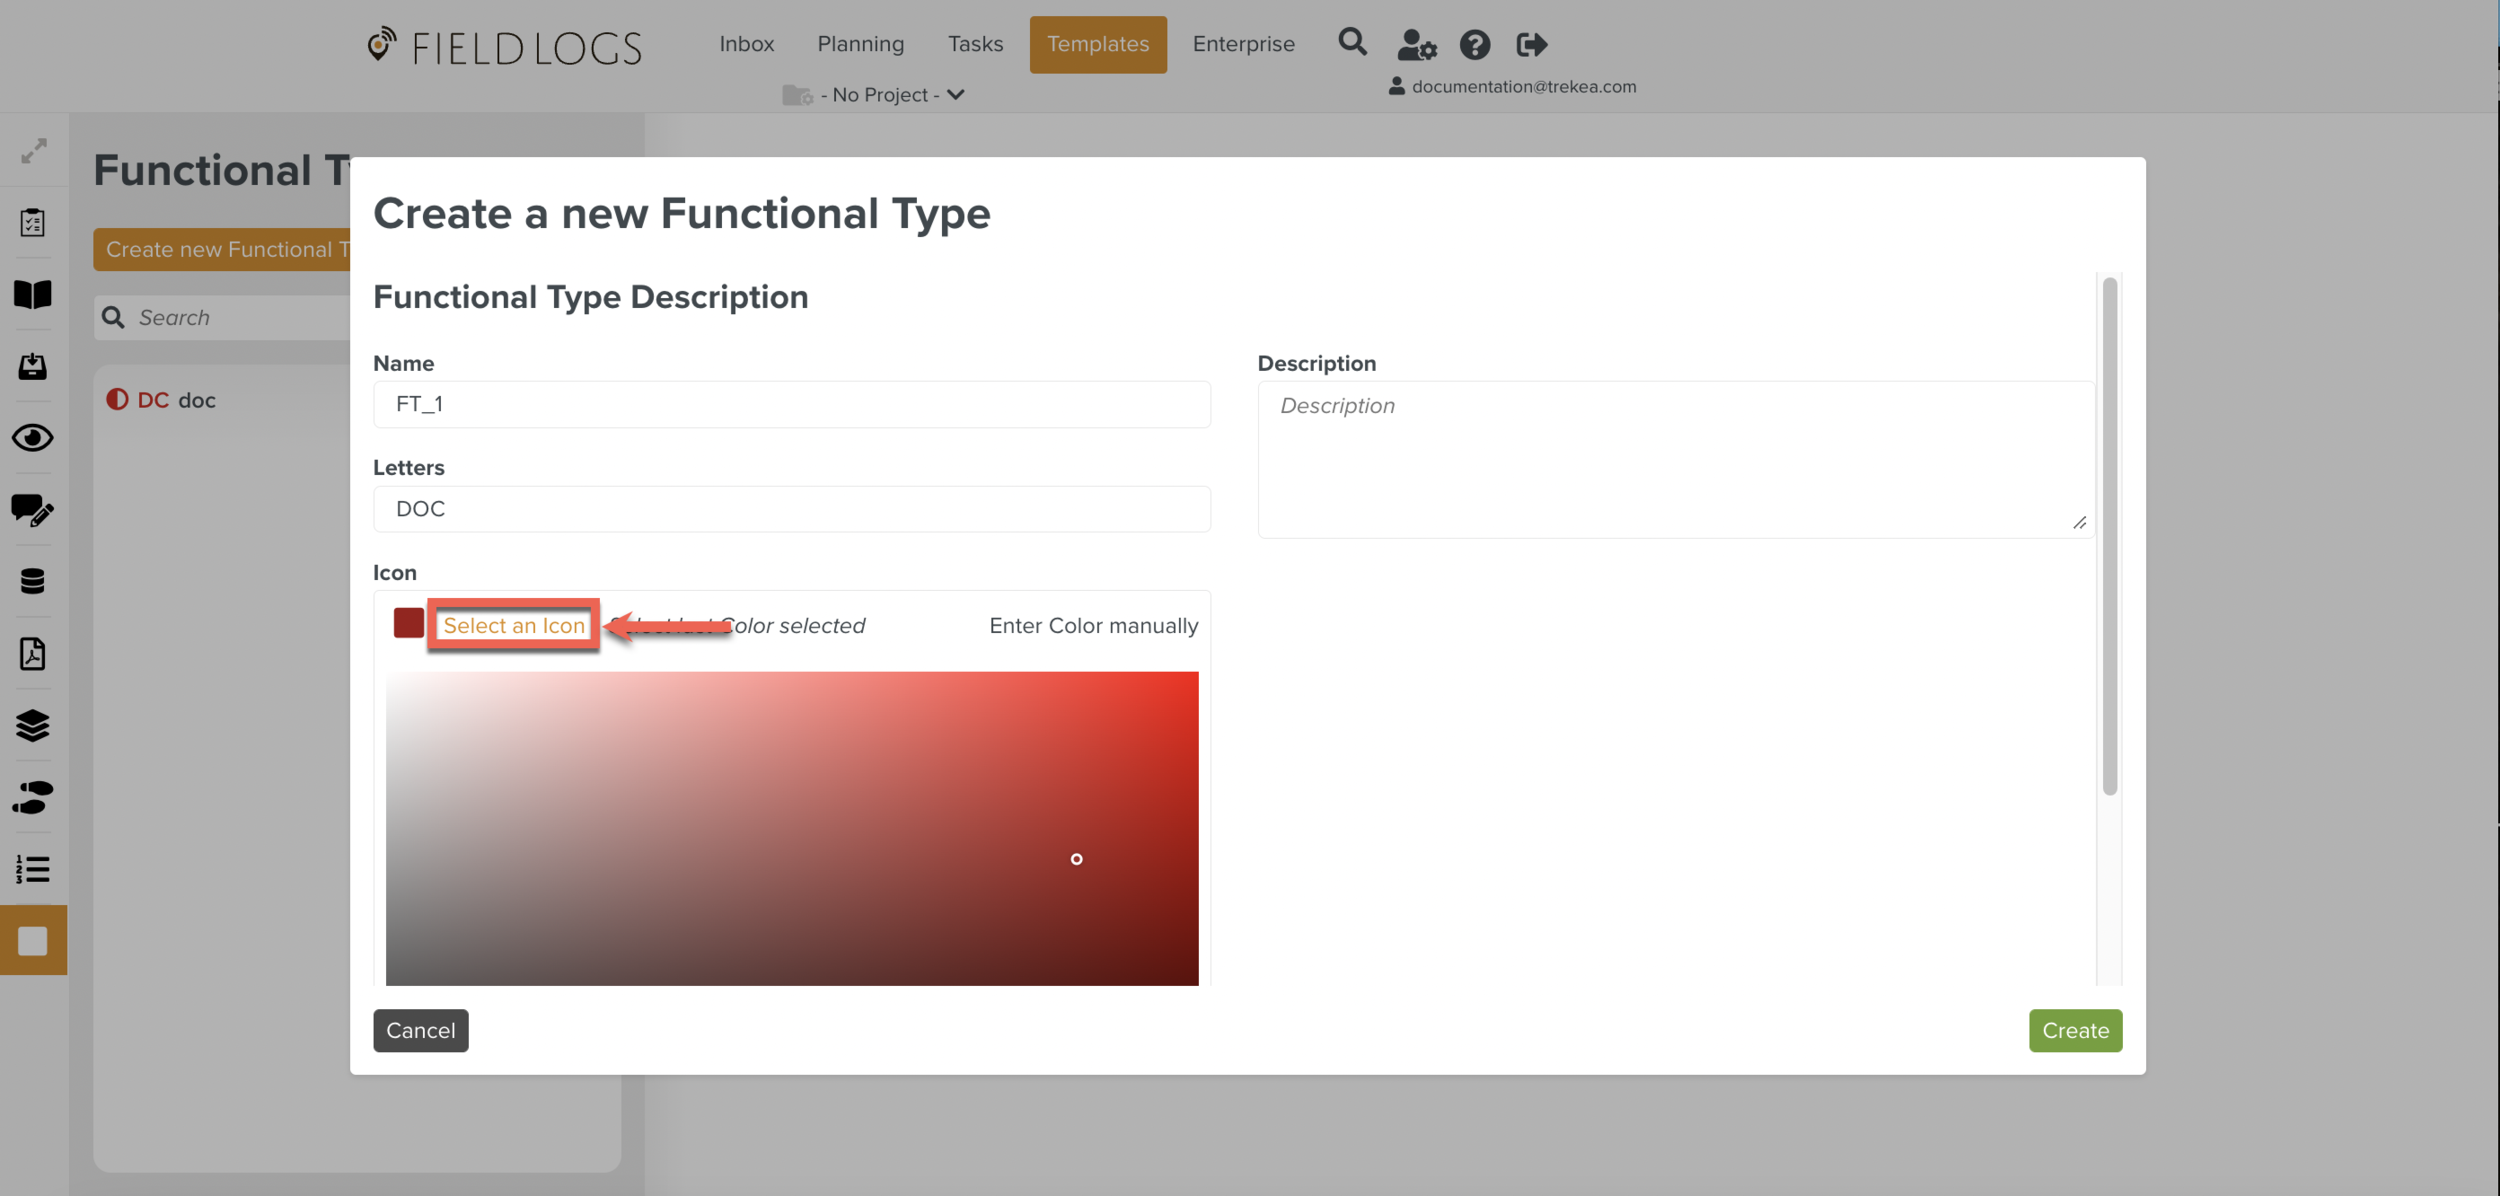Image resolution: width=2500 pixels, height=1196 pixels.
Task: Switch to the Templates tab
Action: (x=1097, y=44)
